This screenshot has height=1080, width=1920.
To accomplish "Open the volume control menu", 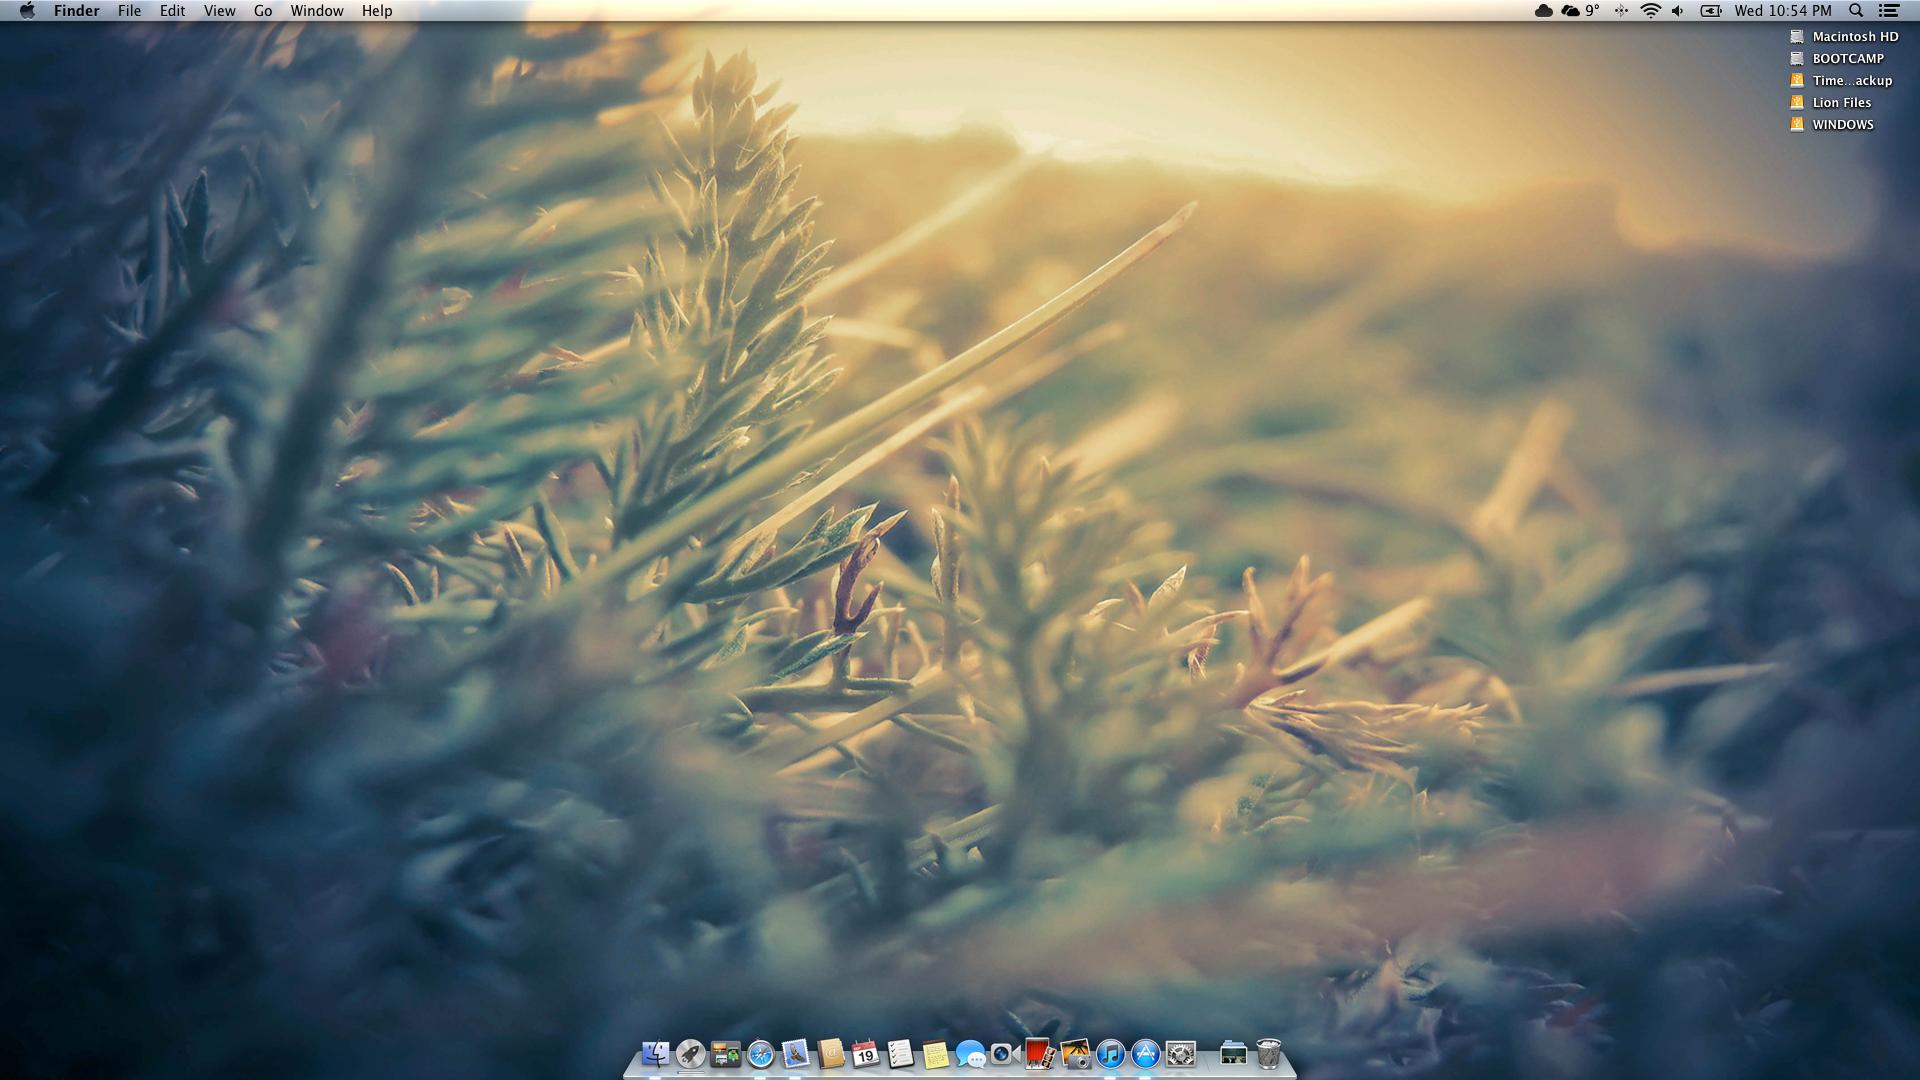I will pyautogui.click(x=1678, y=10).
